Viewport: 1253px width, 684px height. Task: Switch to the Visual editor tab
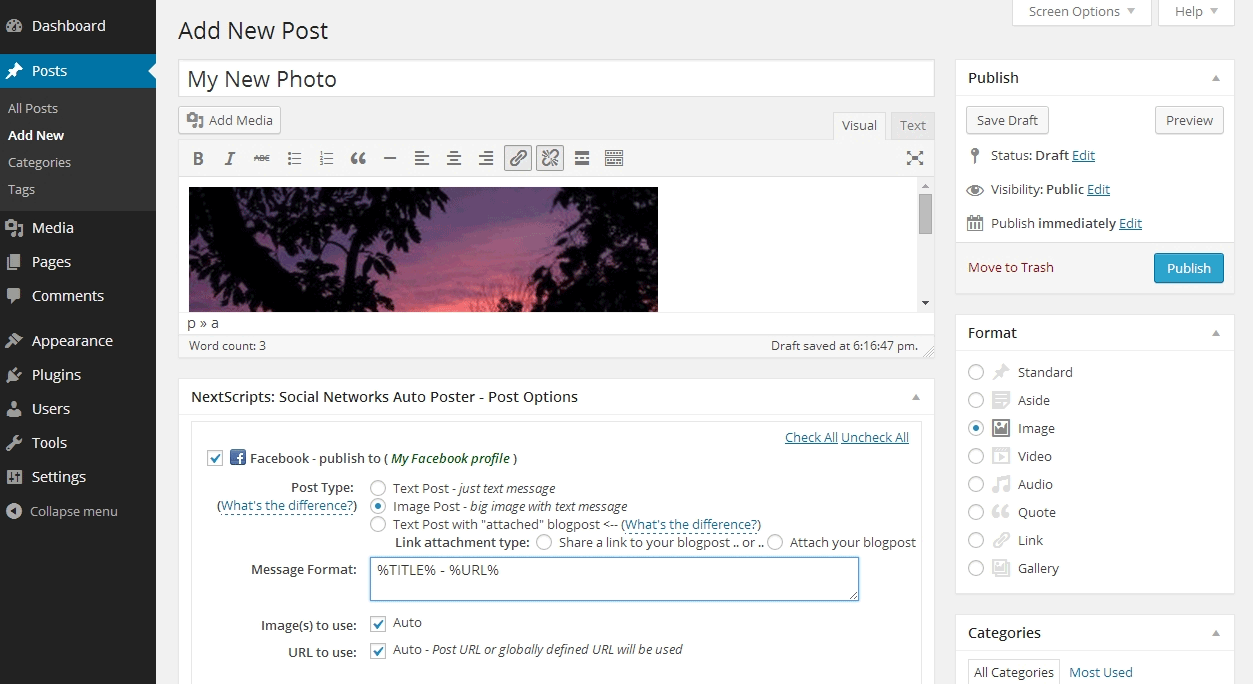coord(859,125)
